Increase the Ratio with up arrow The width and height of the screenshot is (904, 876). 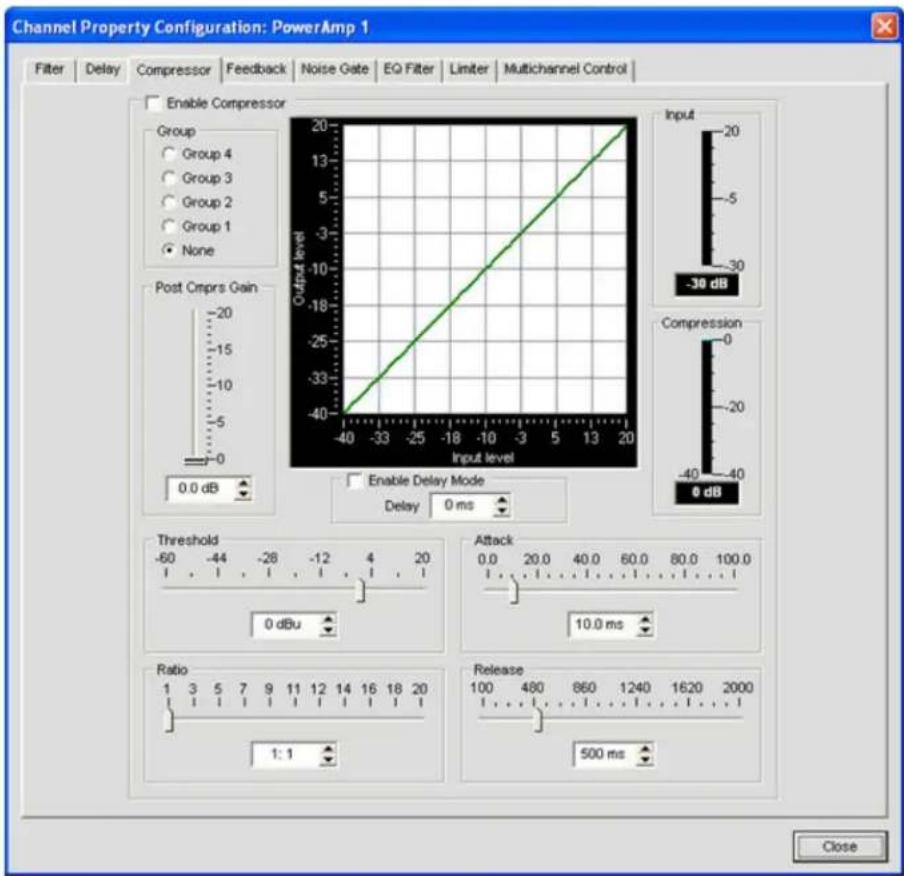click(x=328, y=749)
